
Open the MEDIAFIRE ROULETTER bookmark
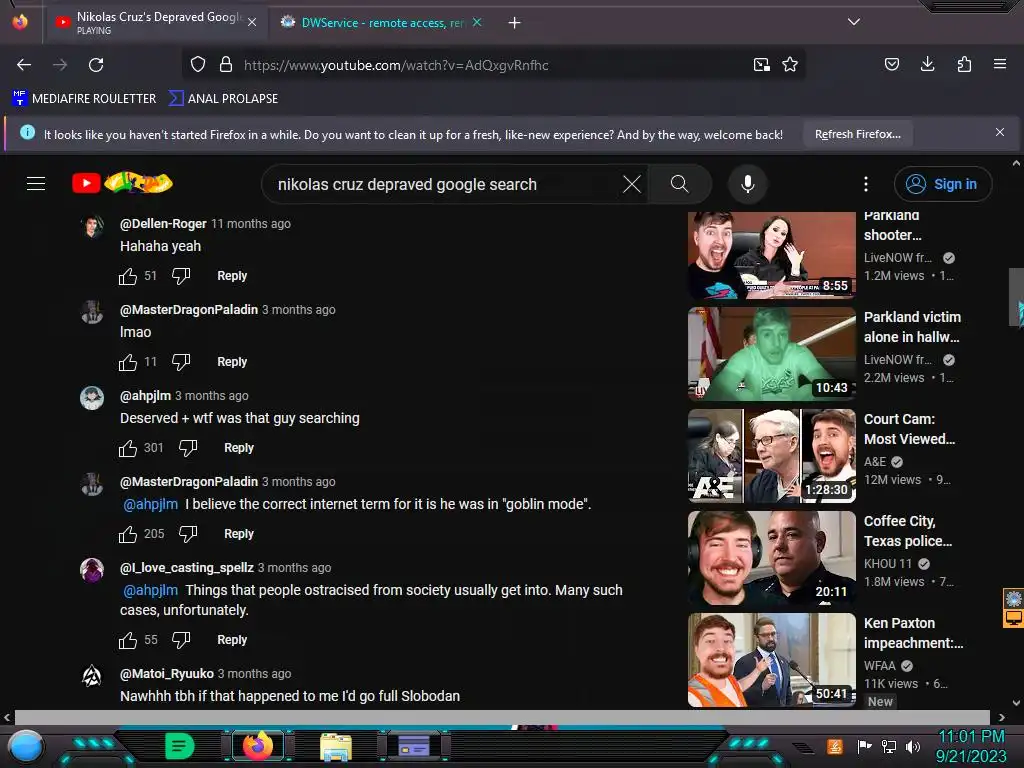[84, 99]
